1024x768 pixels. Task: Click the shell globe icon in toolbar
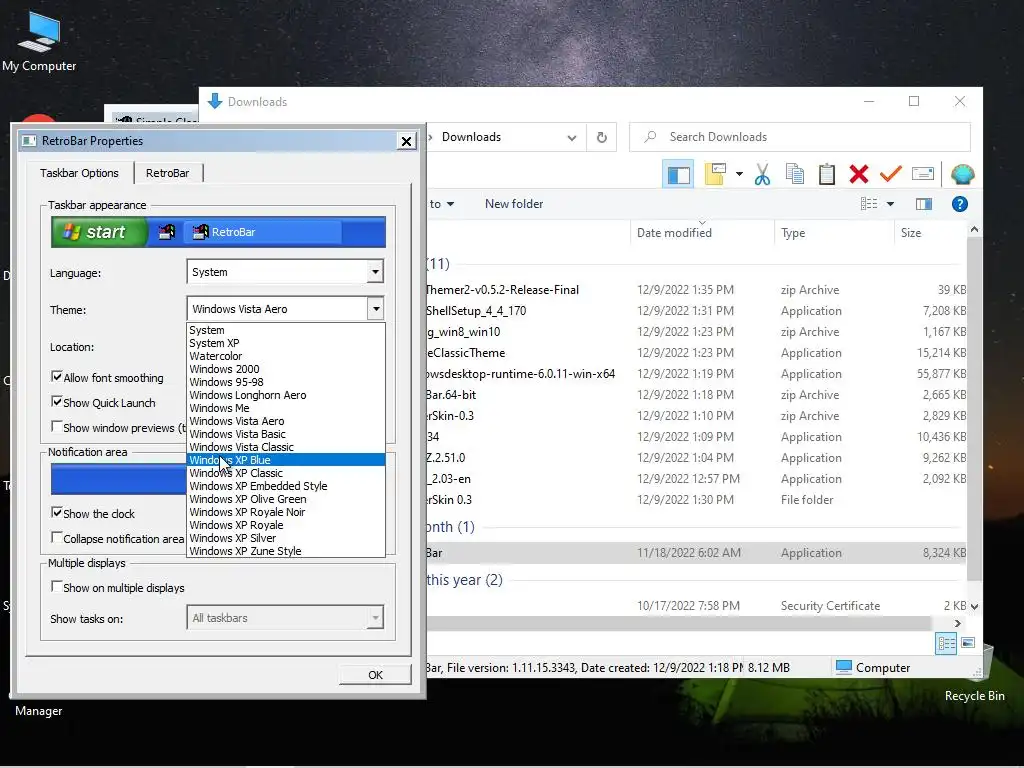[x=962, y=174]
